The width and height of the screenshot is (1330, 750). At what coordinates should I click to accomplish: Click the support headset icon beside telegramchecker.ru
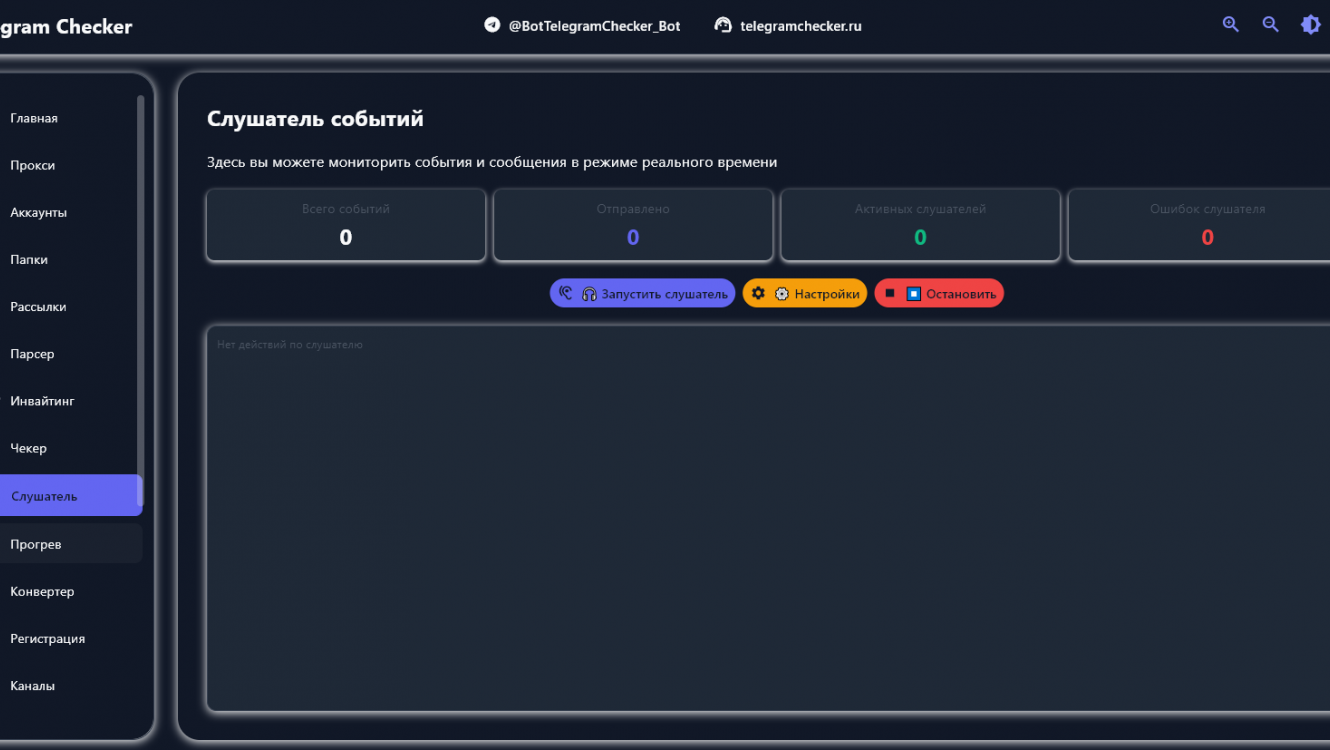(x=723, y=25)
